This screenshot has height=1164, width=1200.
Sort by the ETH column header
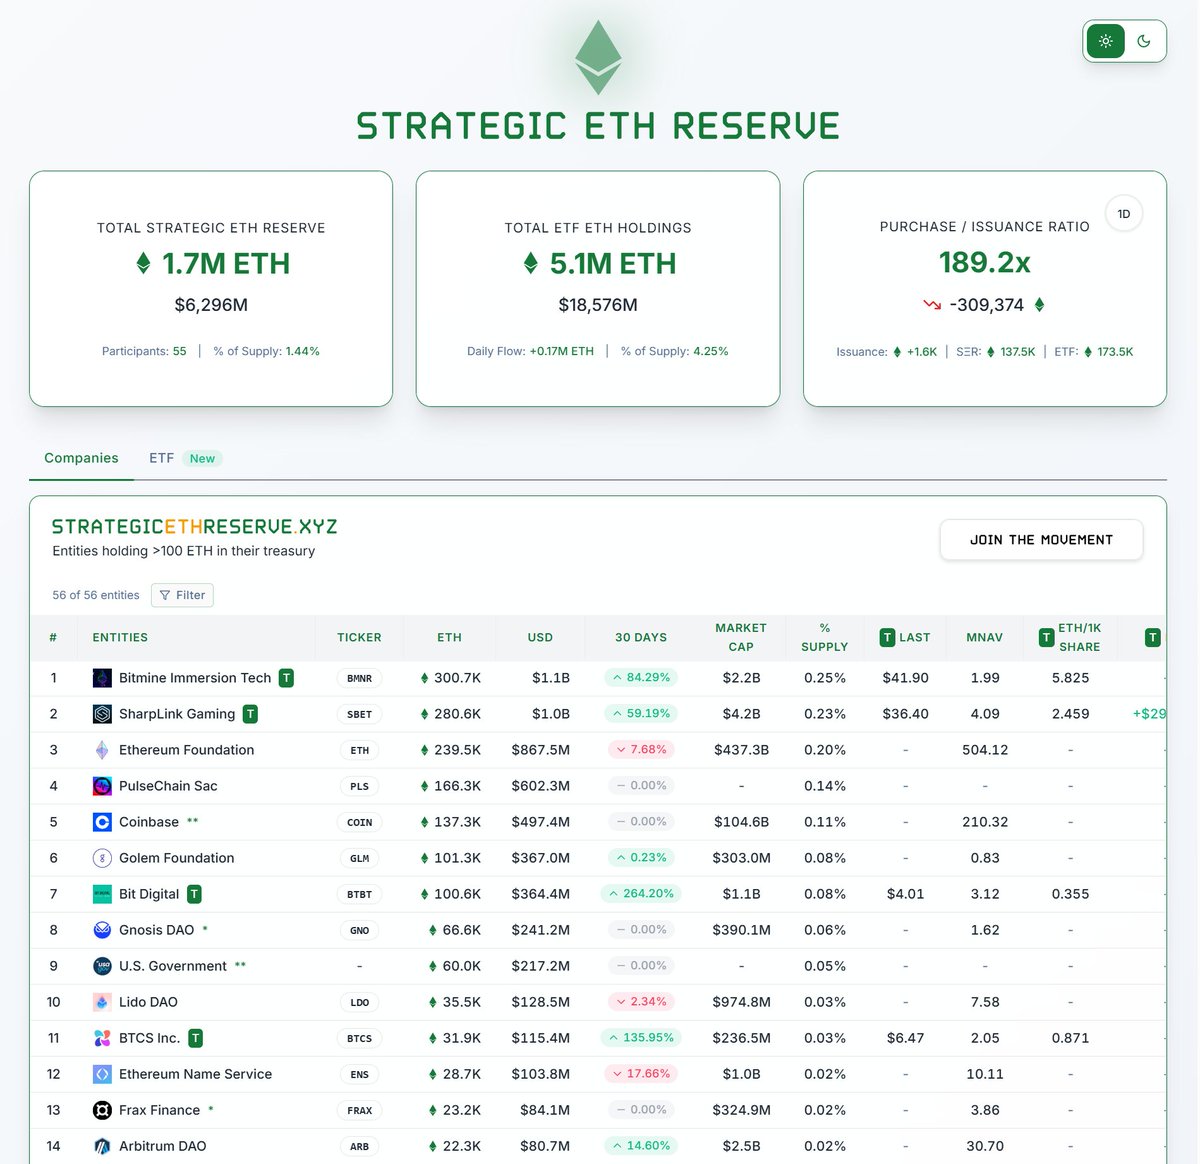[449, 637]
